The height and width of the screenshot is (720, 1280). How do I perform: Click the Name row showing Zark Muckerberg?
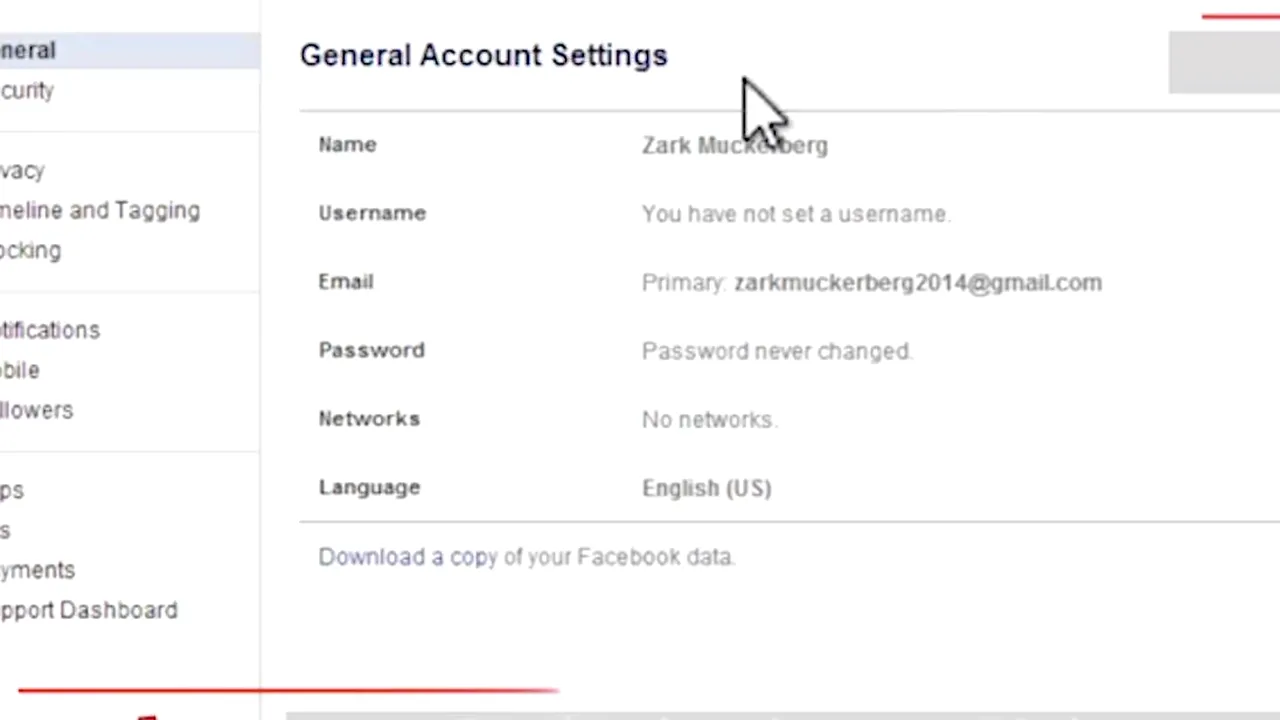click(734, 146)
